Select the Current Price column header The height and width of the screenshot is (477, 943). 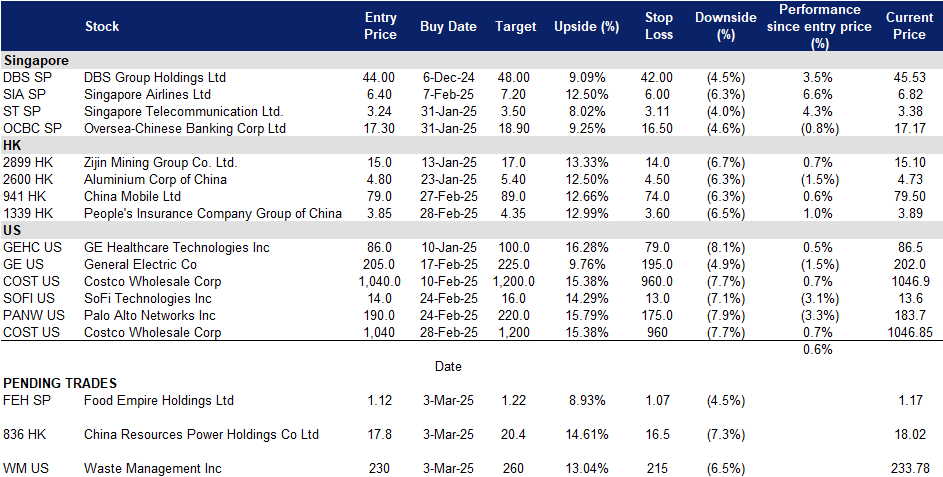[908, 26]
